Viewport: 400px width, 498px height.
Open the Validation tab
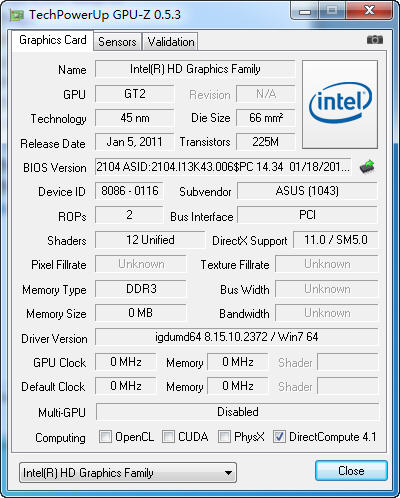point(171,42)
